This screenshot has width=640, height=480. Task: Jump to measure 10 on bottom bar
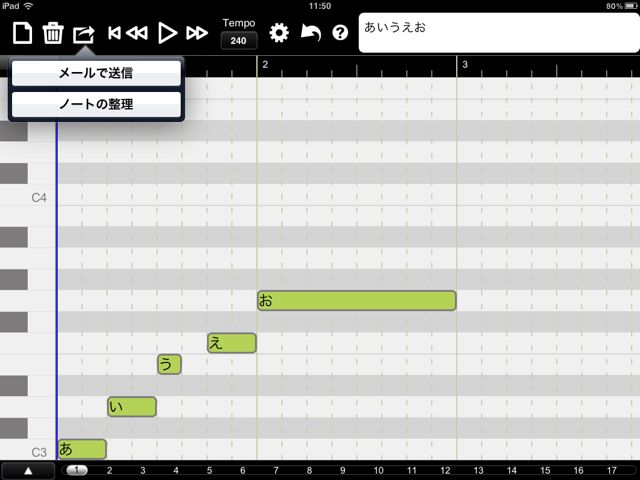378,470
